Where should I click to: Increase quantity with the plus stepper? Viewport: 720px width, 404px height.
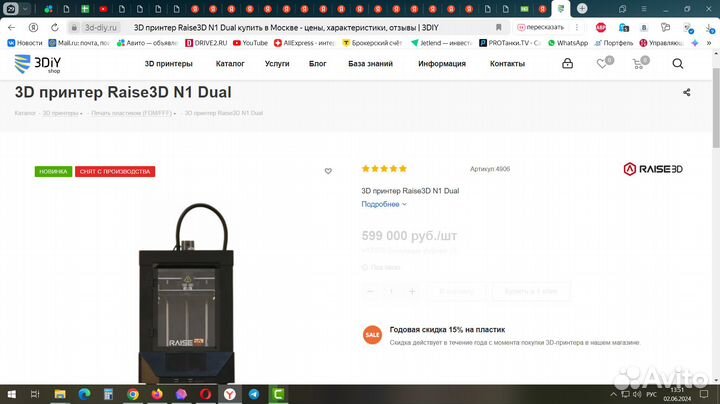[x=412, y=292]
